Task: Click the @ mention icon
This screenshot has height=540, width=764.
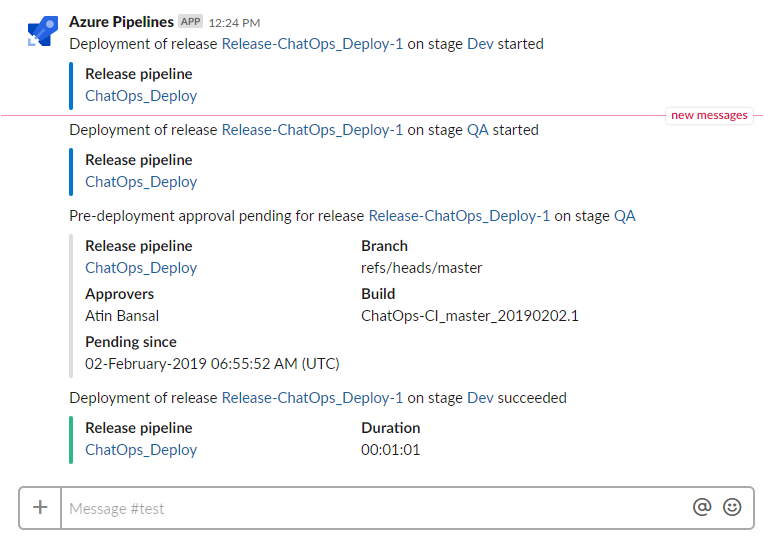Action: [x=702, y=507]
